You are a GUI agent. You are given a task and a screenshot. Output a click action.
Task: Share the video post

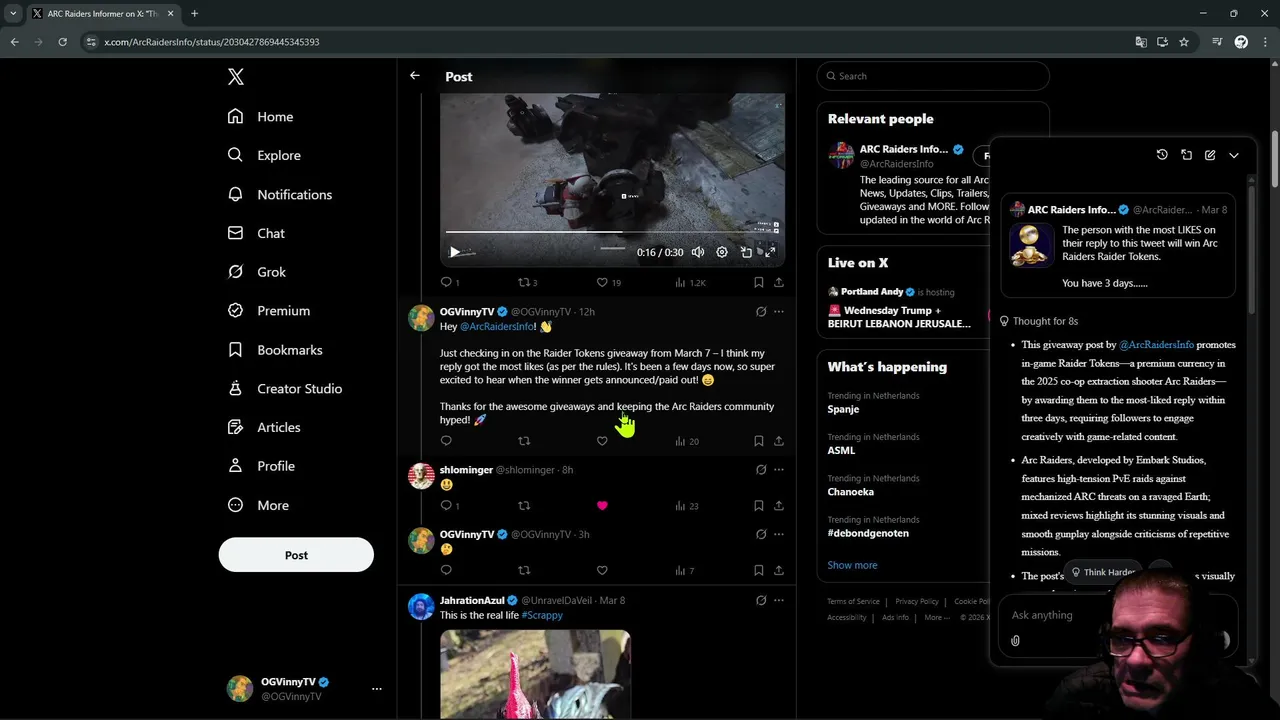(x=778, y=283)
